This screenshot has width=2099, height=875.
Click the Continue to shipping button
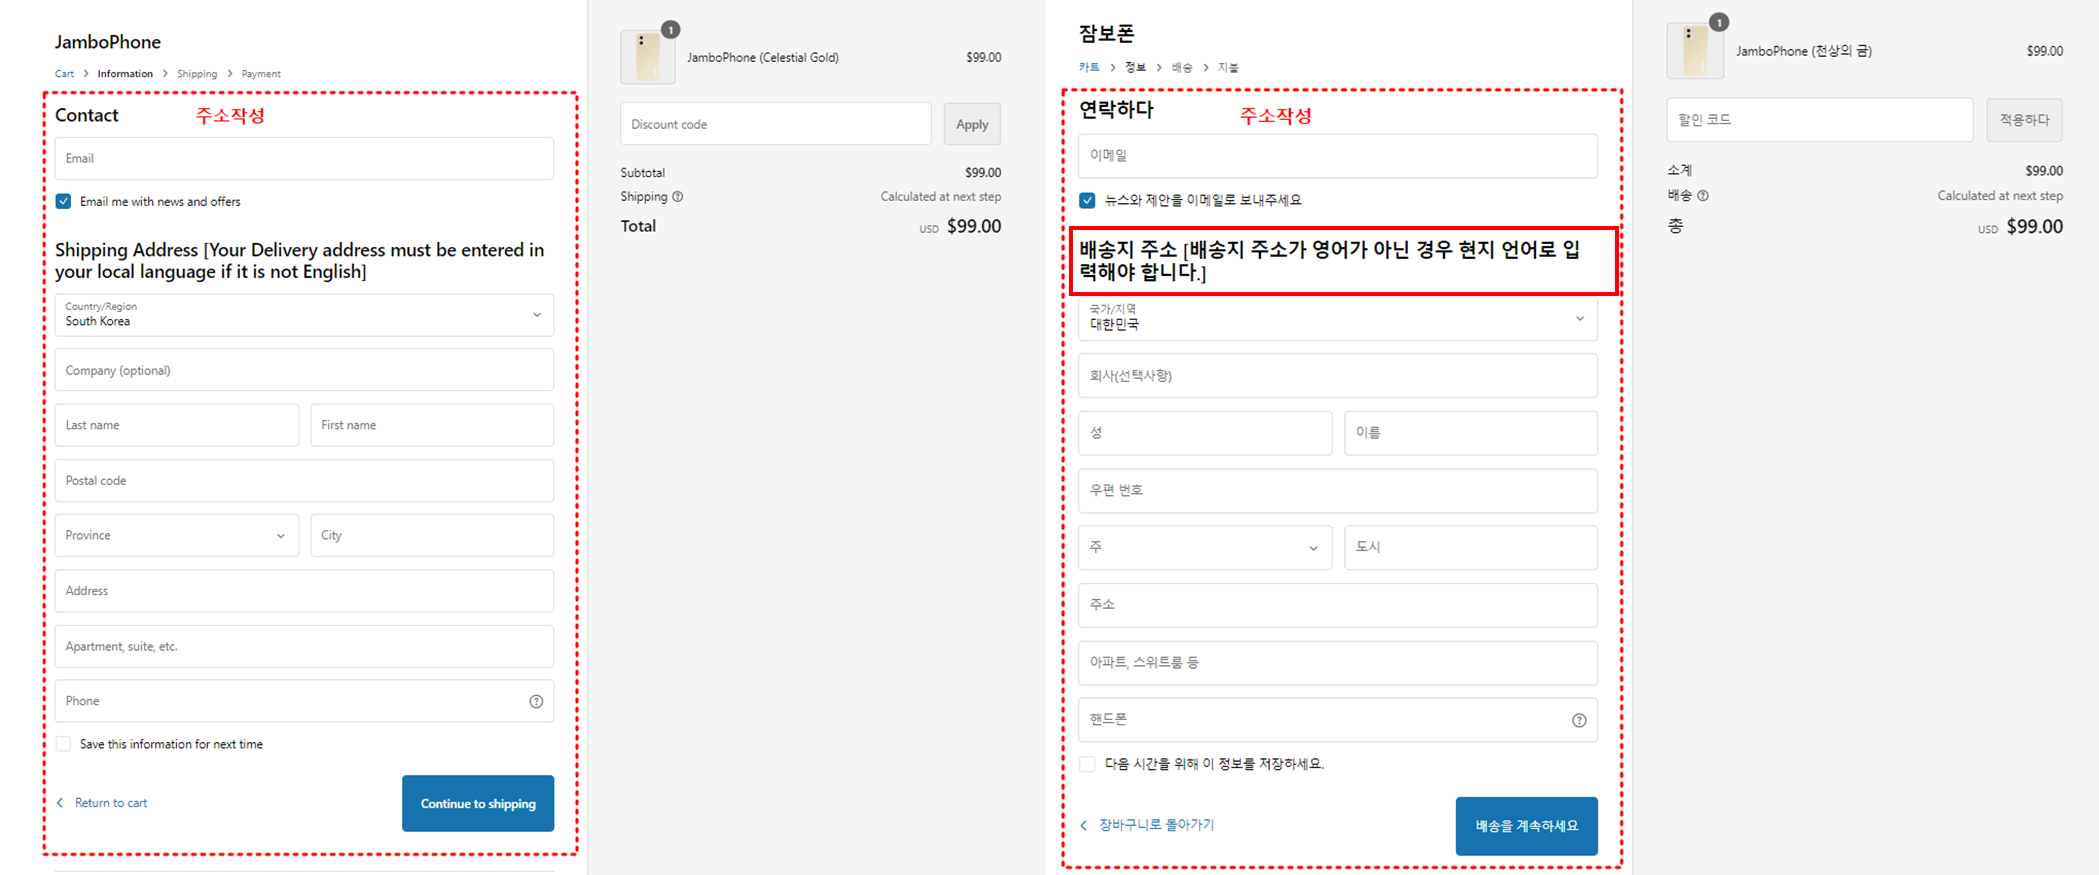pyautogui.click(x=478, y=803)
